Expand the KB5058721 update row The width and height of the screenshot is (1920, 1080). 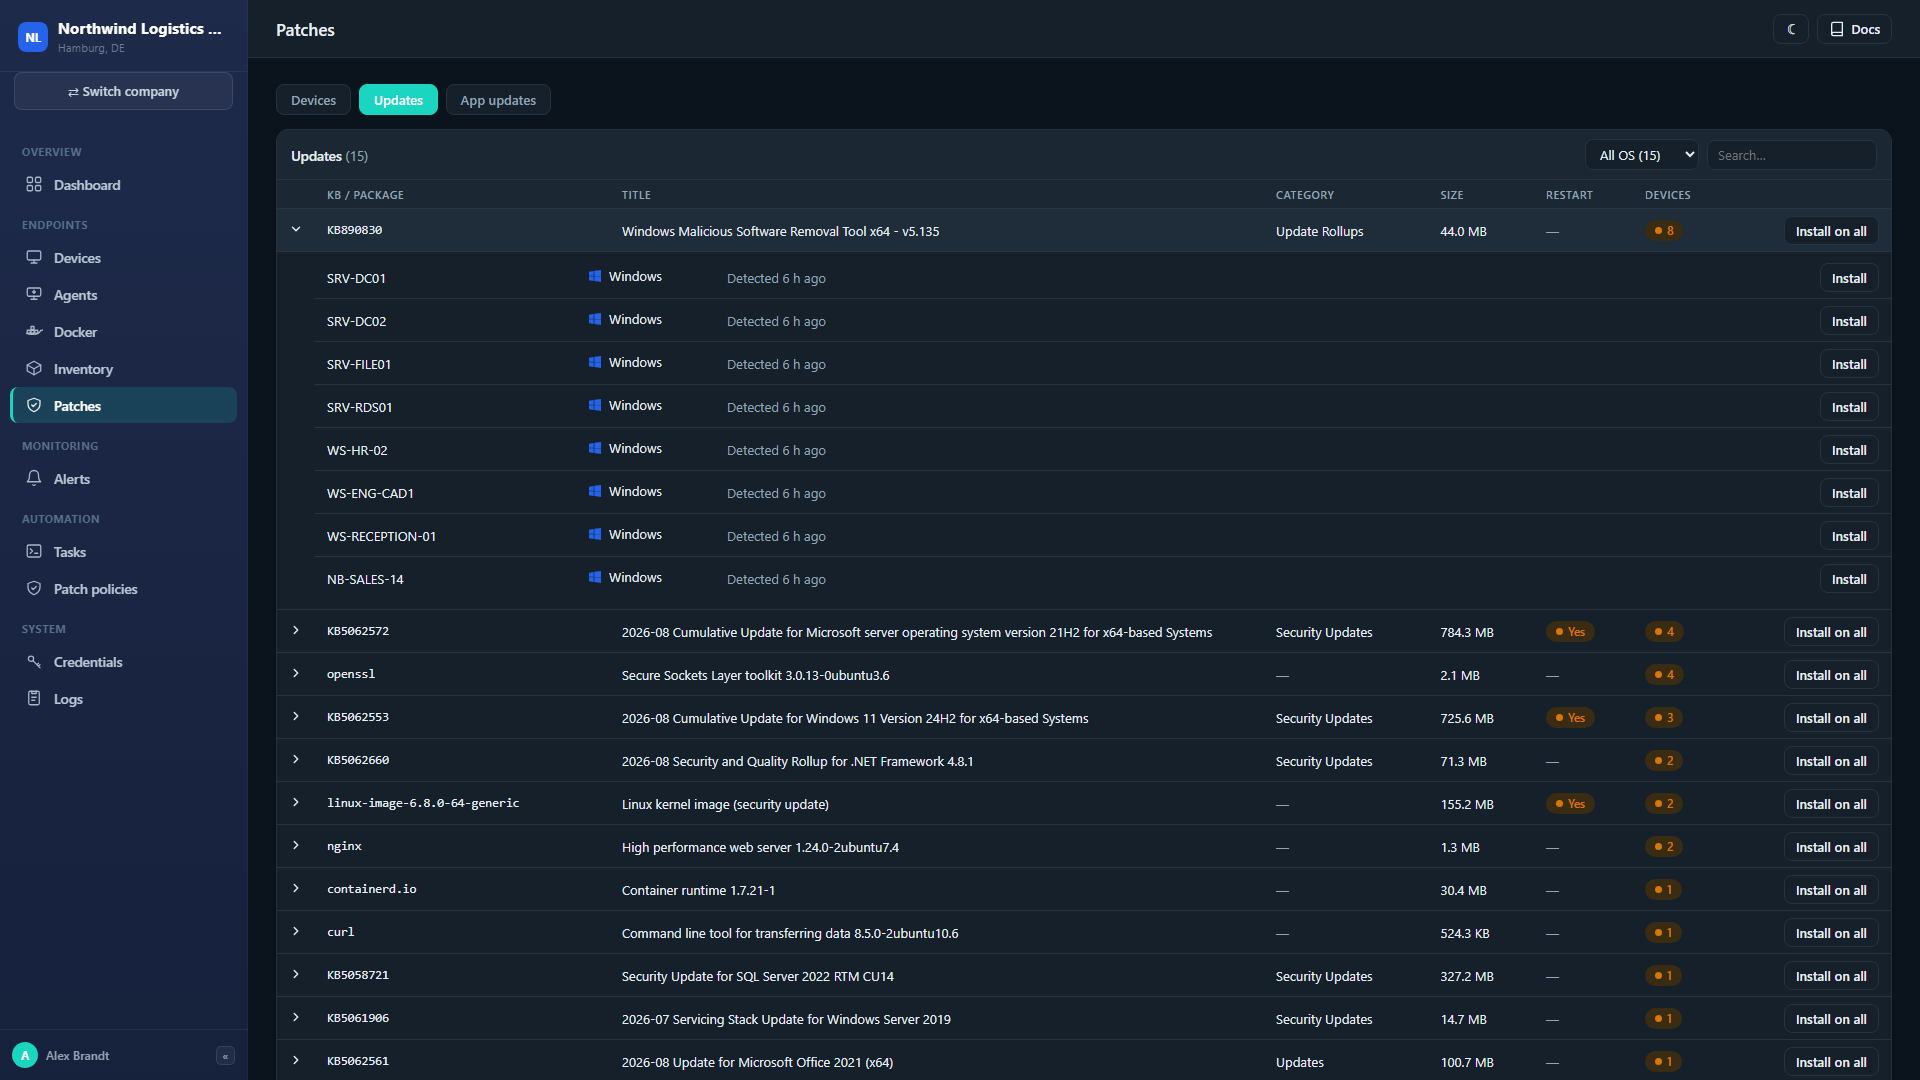pyautogui.click(x=296, y=975)
